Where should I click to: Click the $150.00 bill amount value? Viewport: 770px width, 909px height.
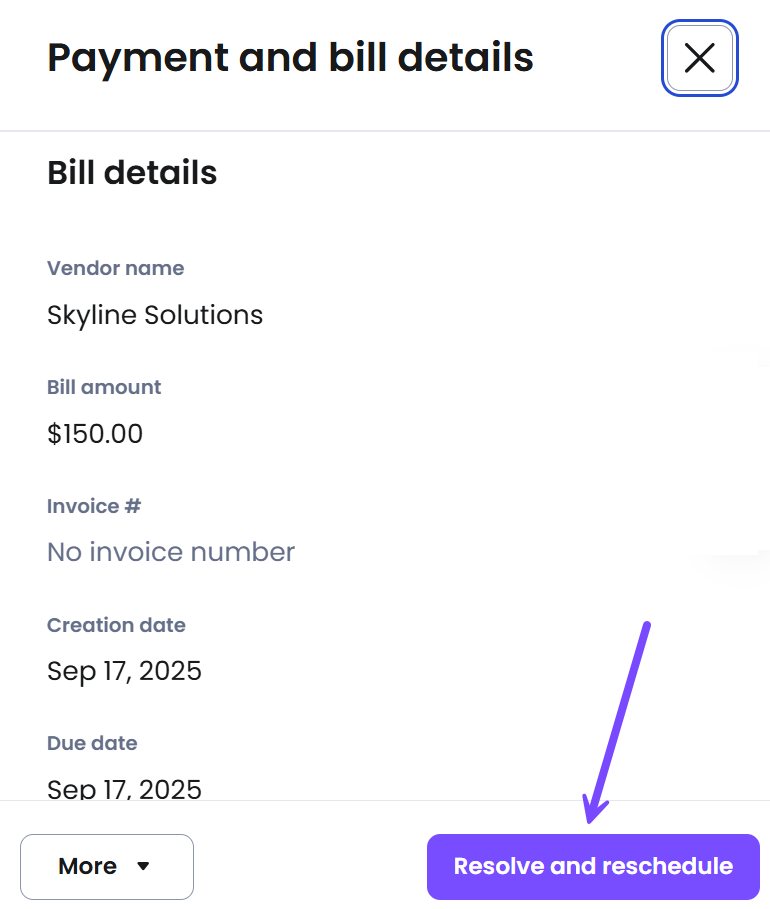pyautogui.click(x=95, y=434)
